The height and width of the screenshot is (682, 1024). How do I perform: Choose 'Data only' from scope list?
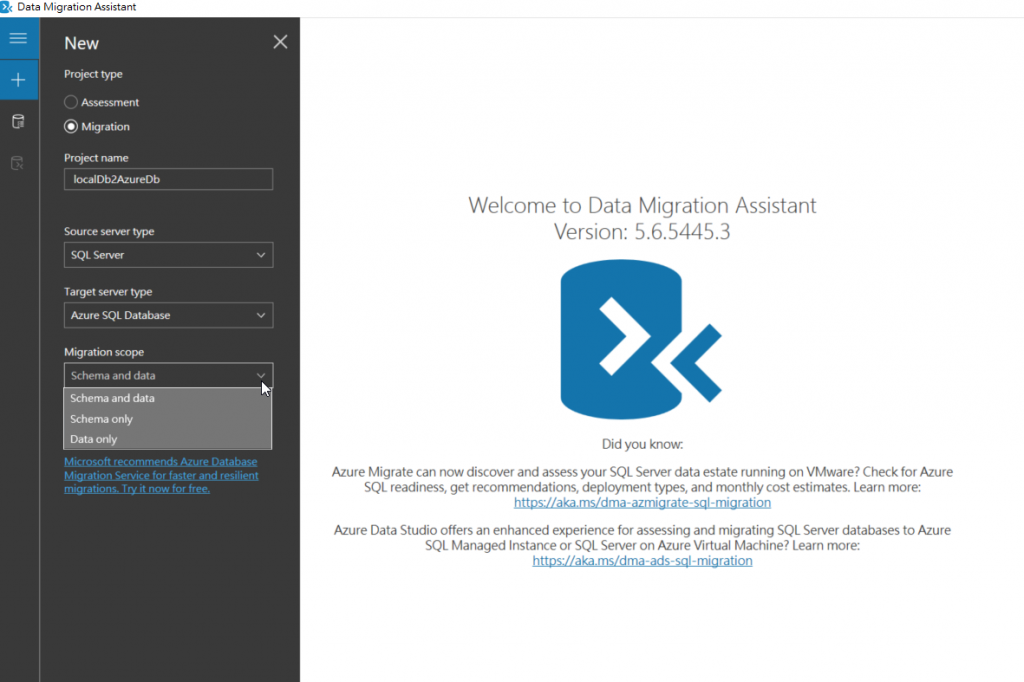click(x=167, y=439)
